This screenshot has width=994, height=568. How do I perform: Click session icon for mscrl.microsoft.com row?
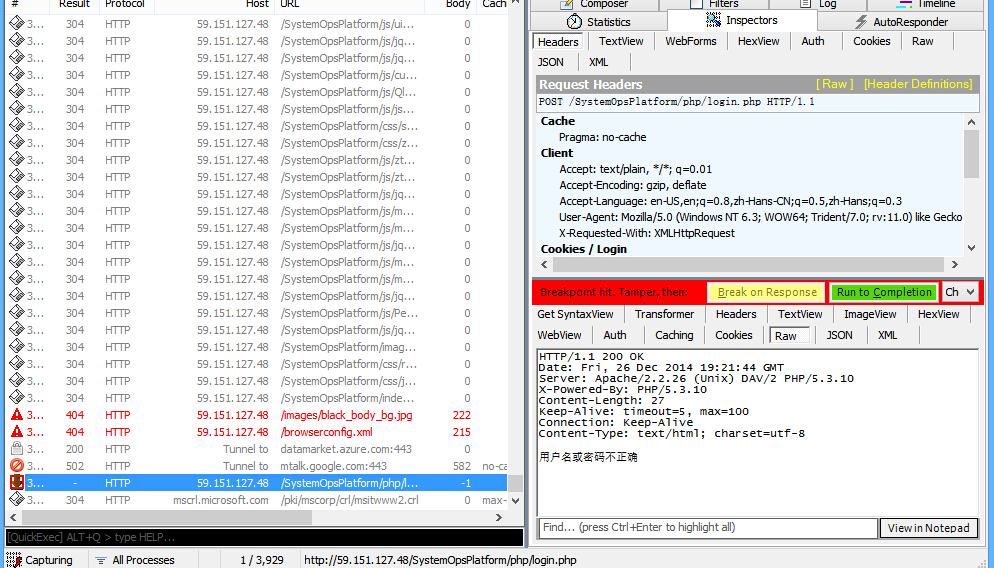tap(16, 500)
